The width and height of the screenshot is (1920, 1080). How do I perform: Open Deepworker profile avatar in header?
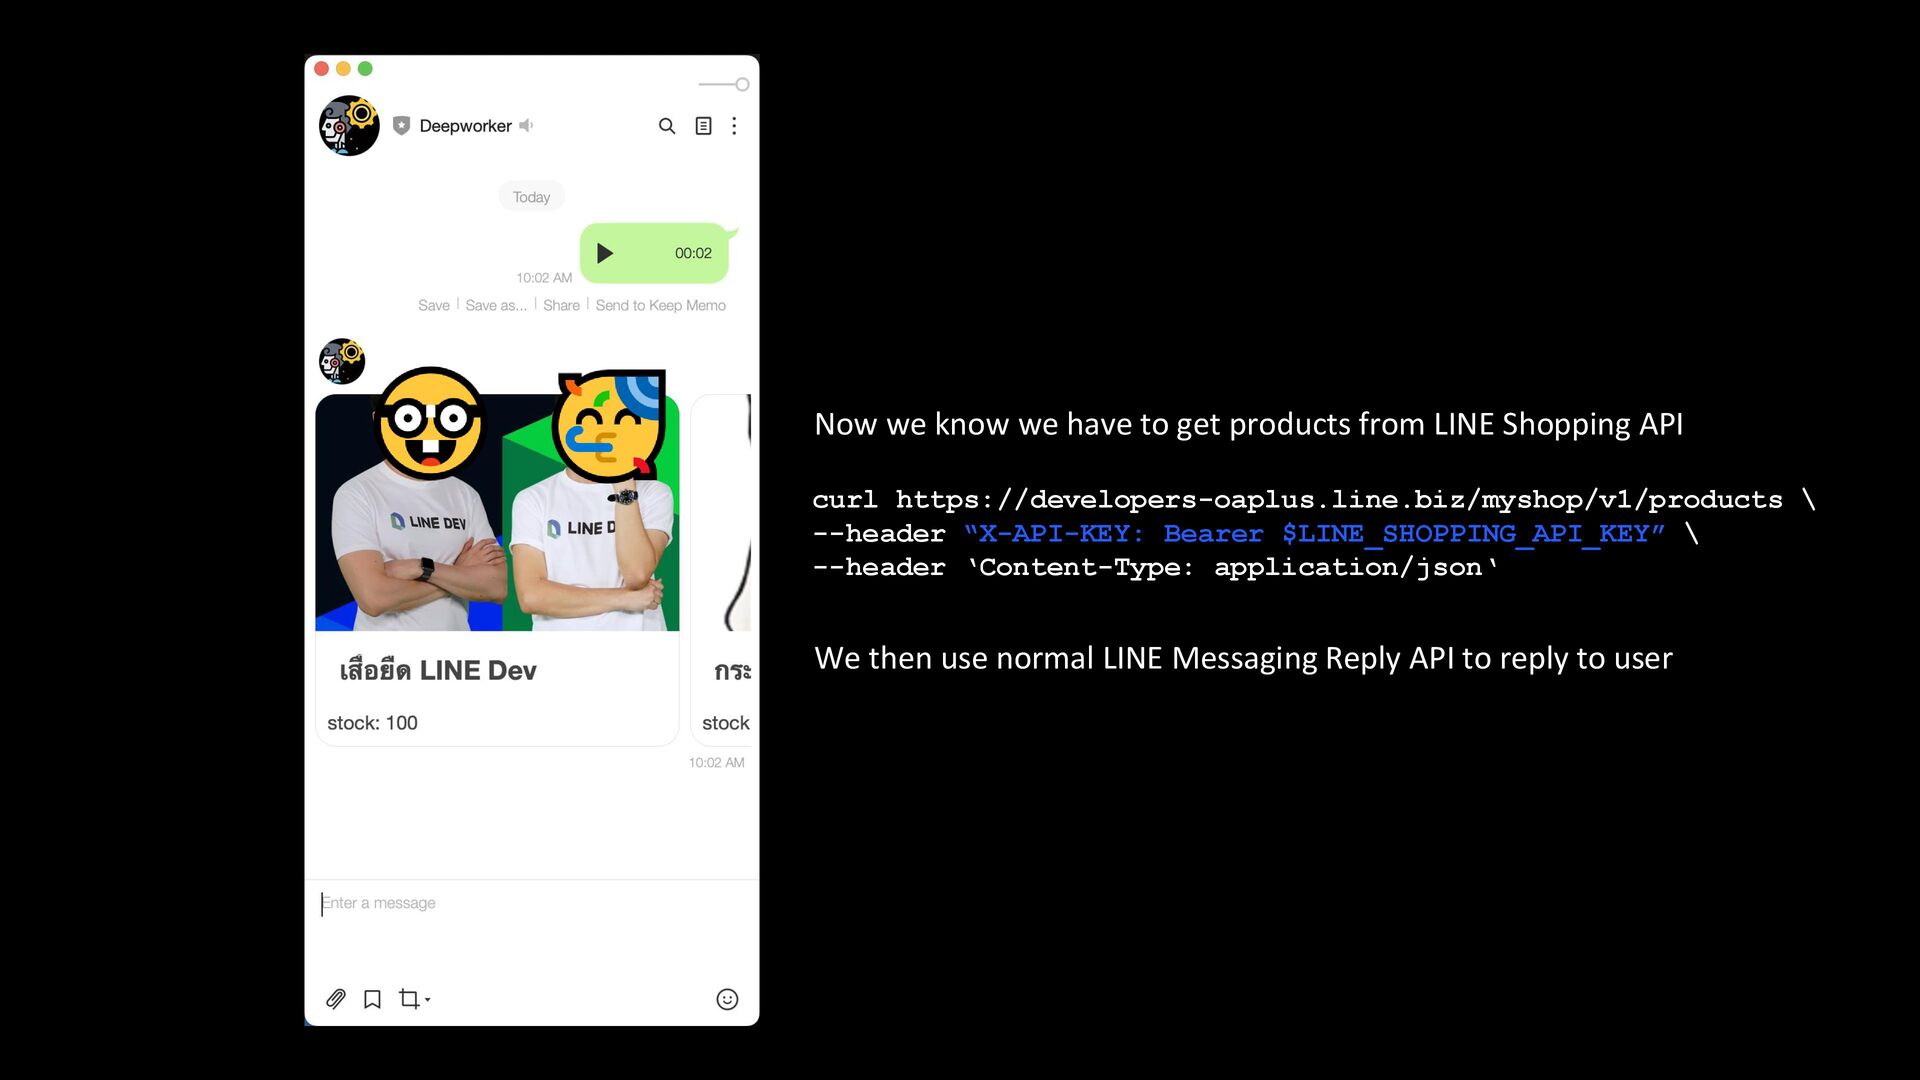(x=349, y=126)
